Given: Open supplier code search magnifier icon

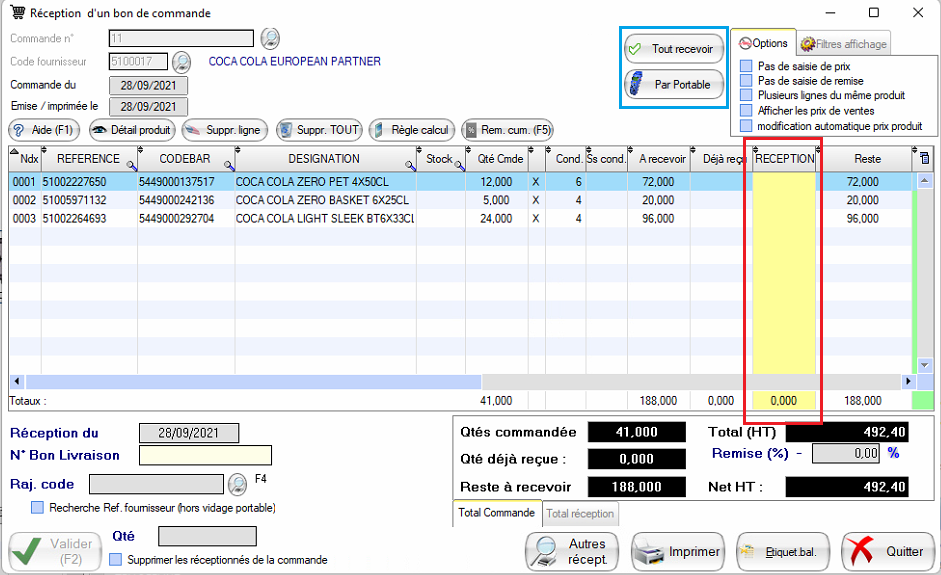Looking at the screenshot, I should [181, 62].
